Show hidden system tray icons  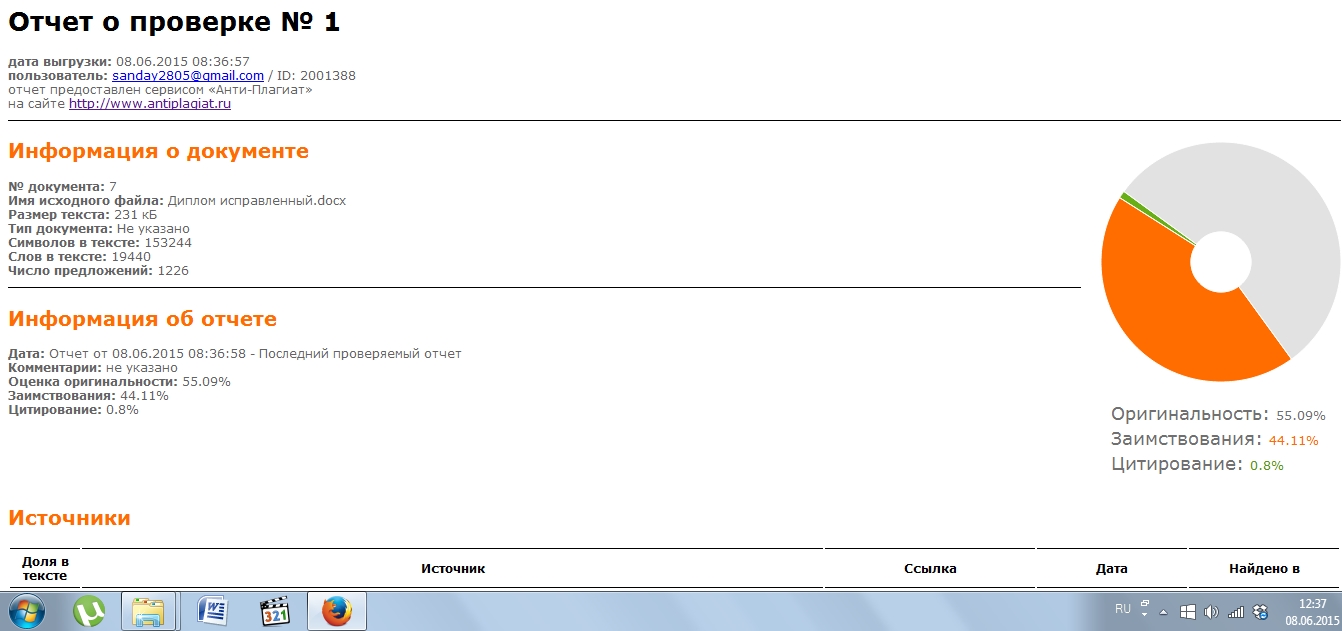[x=1163, y=611]
